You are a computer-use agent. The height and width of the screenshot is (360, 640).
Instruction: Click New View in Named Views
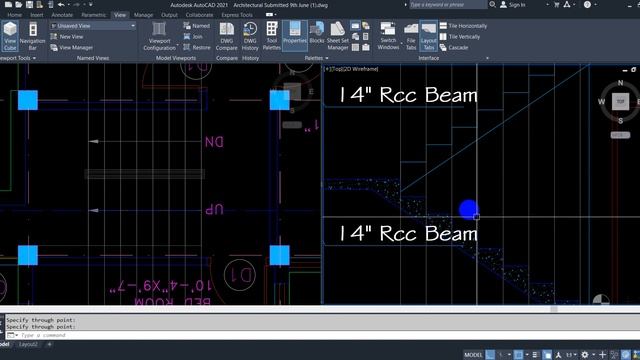[67, 37]
